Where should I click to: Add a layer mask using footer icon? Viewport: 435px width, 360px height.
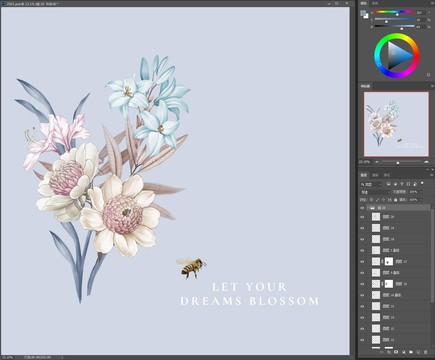396,352
